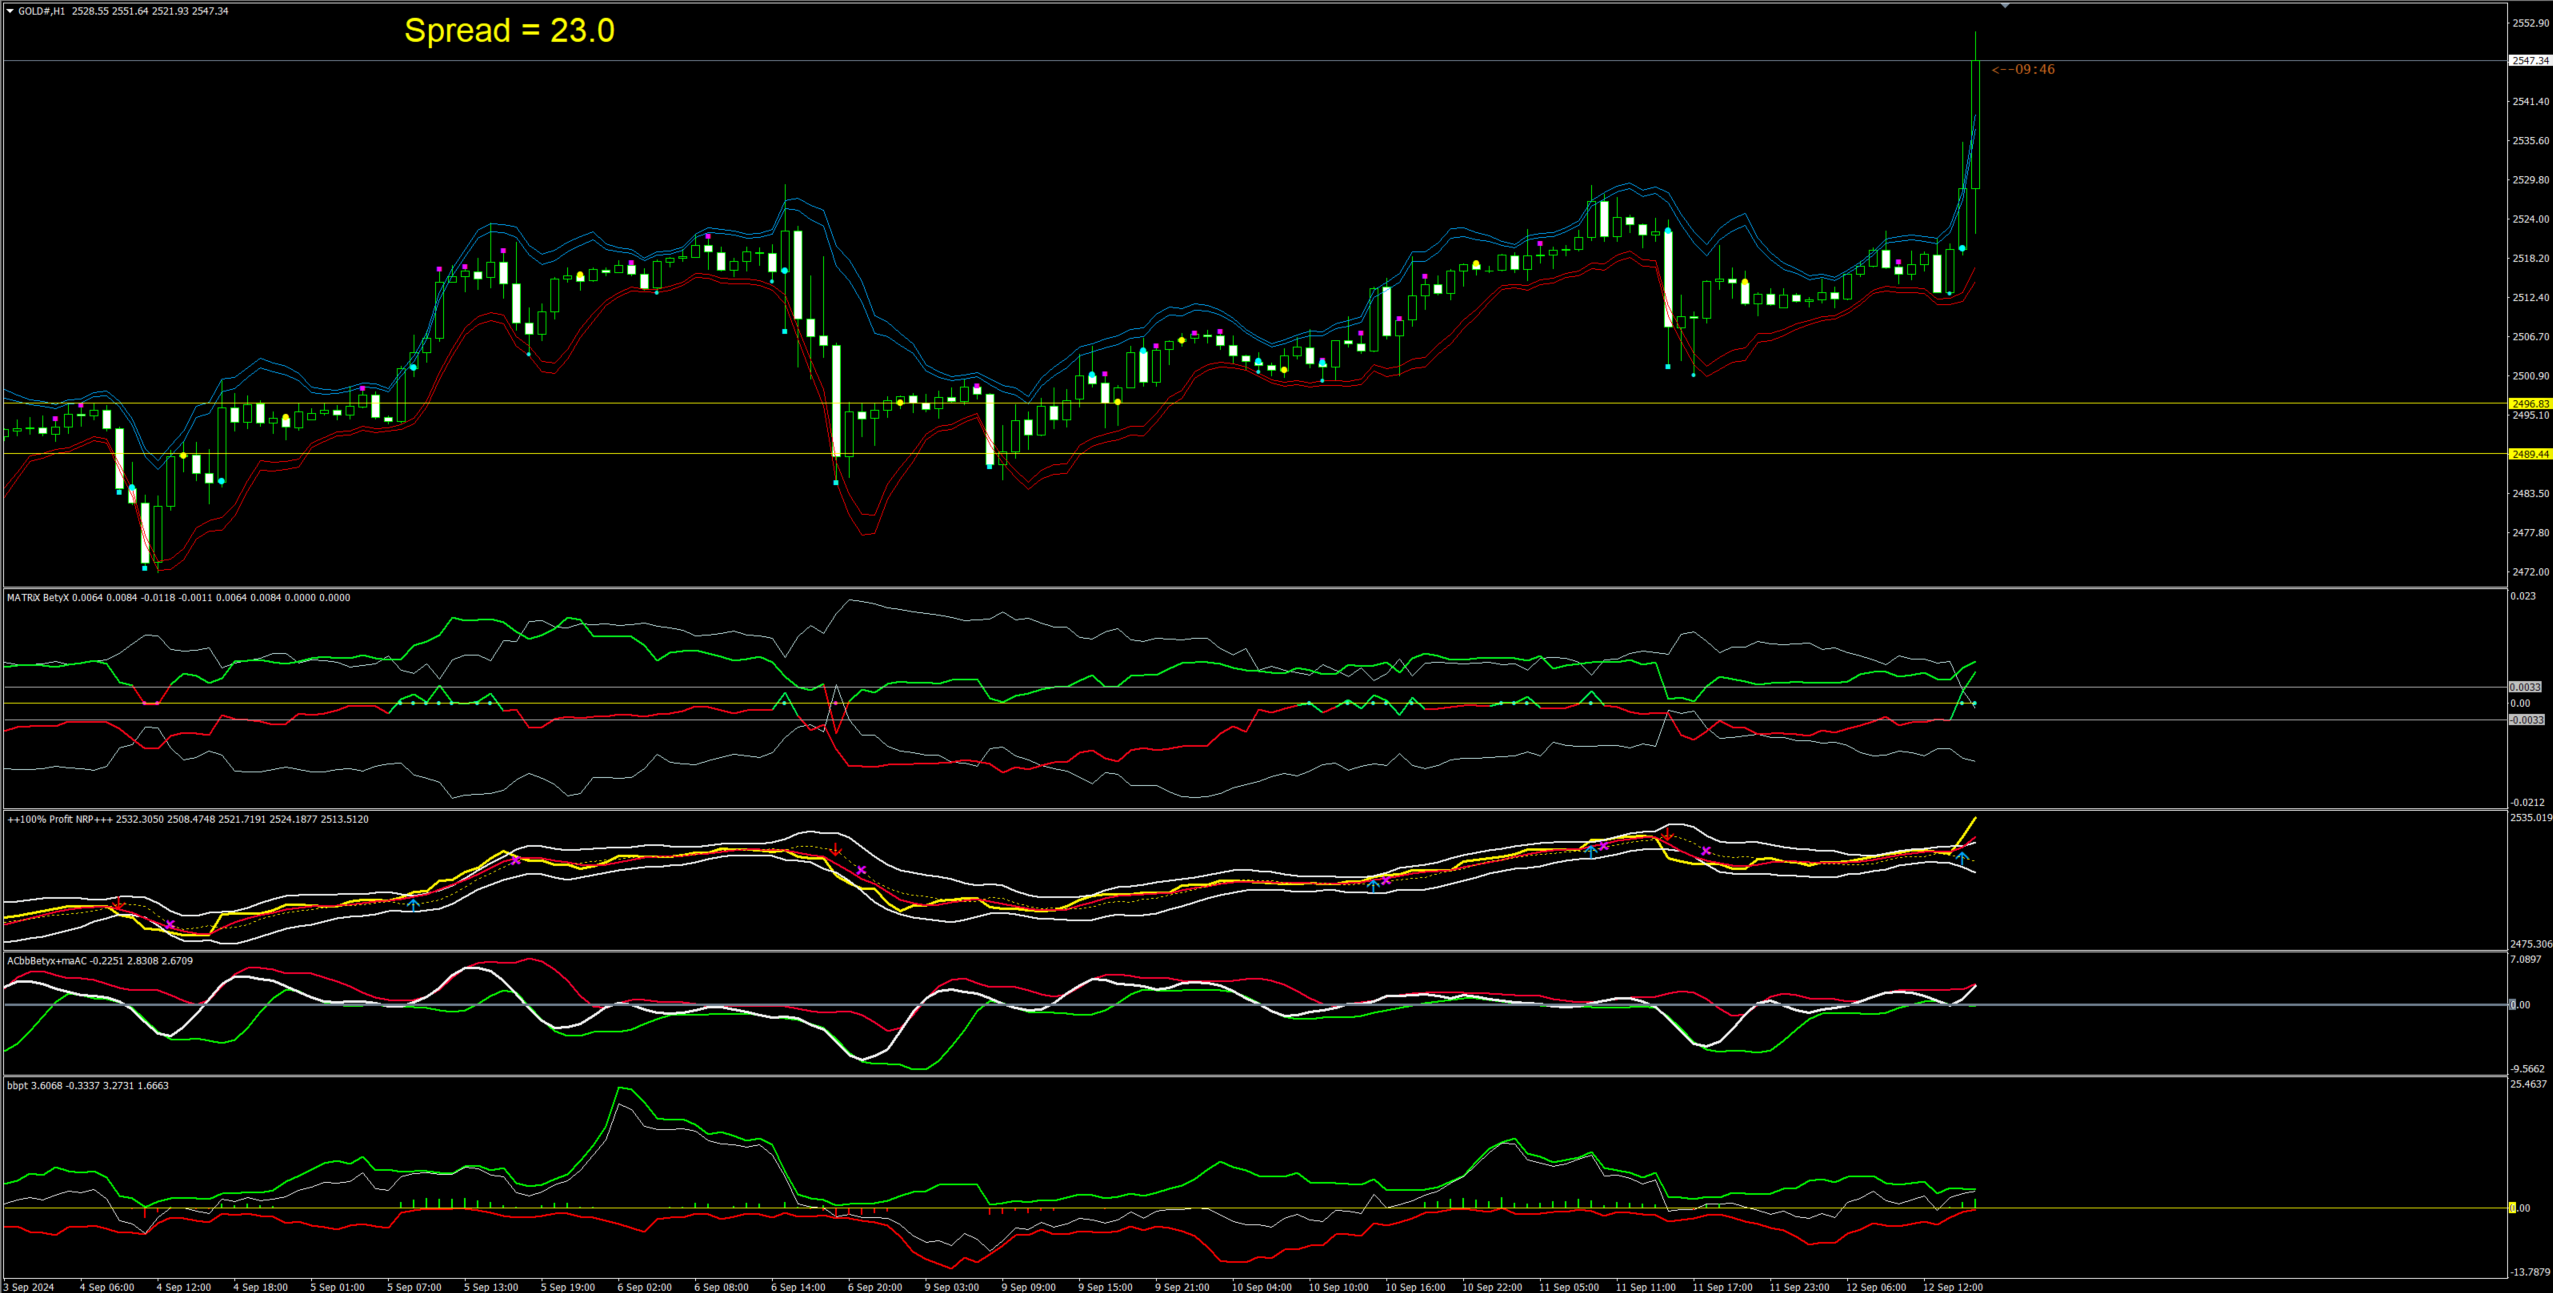The height and width of the screenshot is (1293, 2553).
Task: Click the yellow 2496.83 price level label
Action: coord(2530,404)
